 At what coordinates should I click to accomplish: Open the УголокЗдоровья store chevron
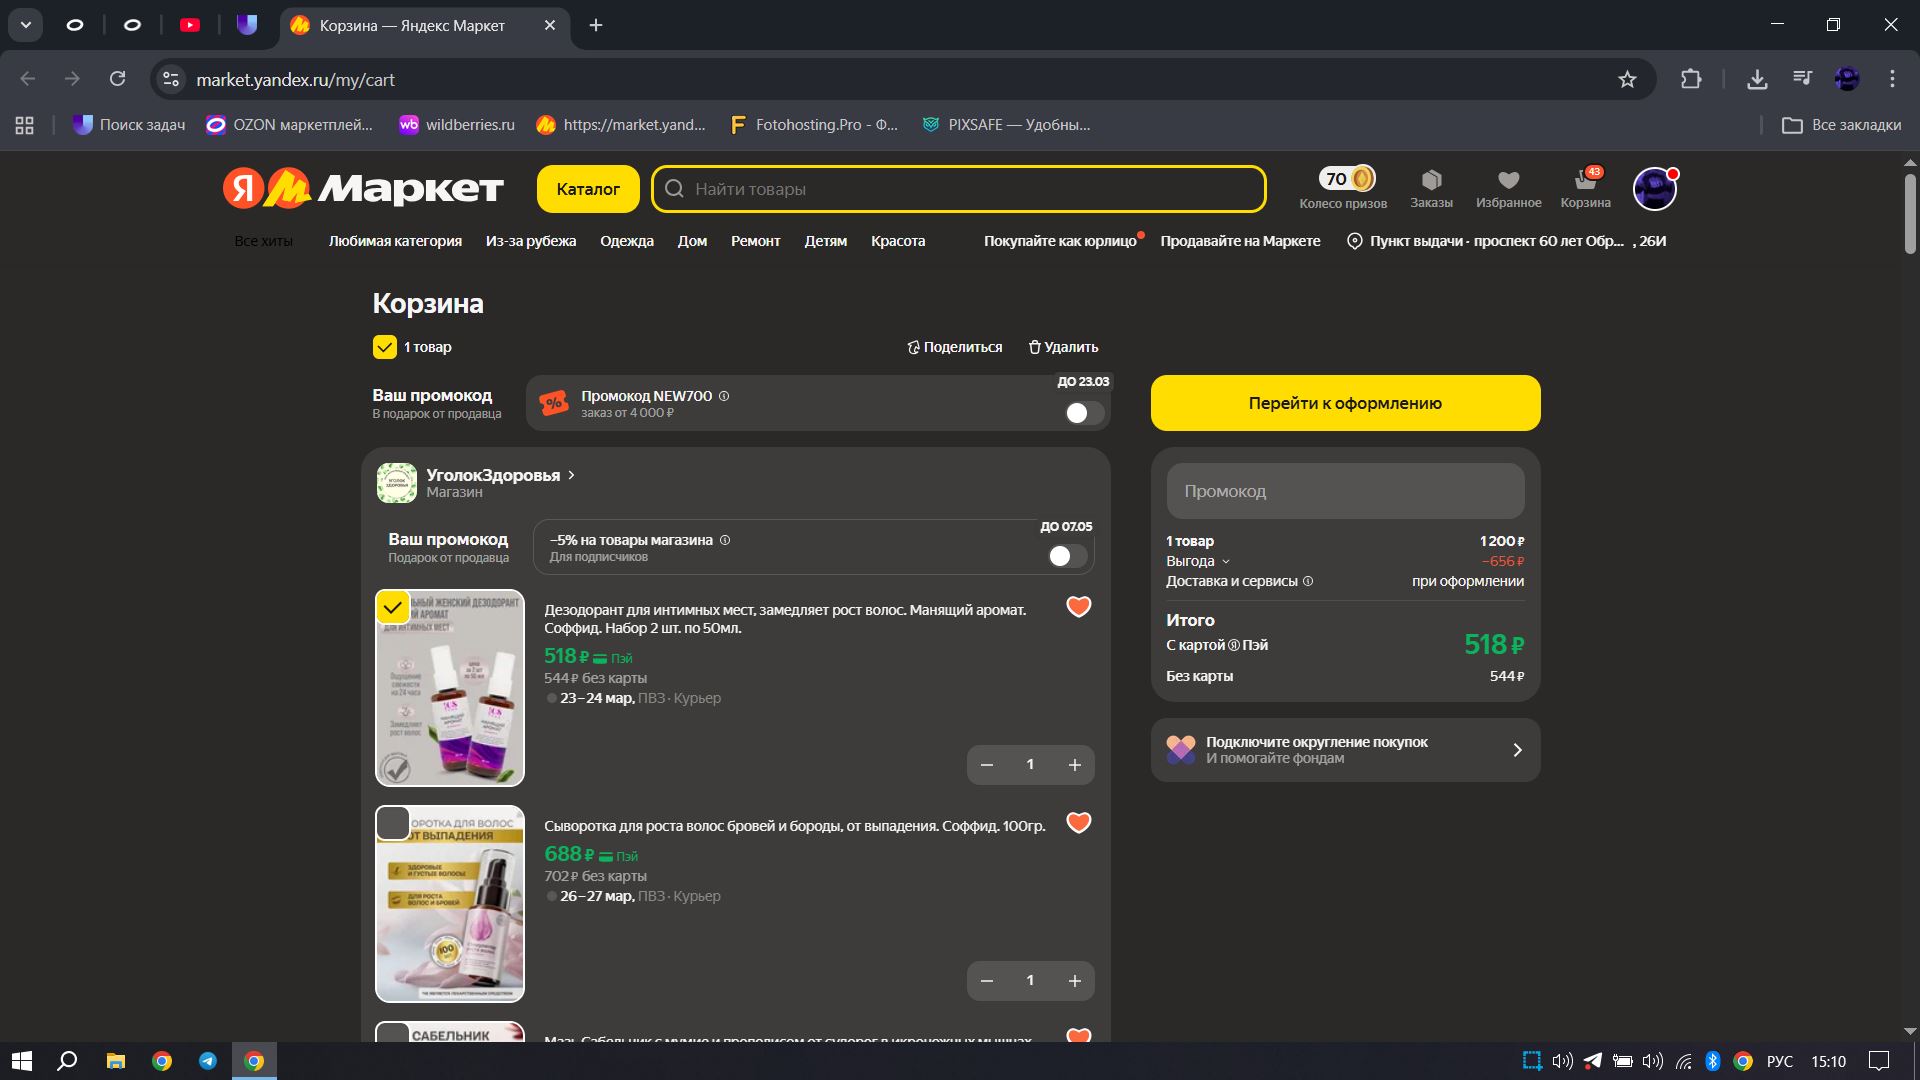pyautogui.click(x=571, y=475)
